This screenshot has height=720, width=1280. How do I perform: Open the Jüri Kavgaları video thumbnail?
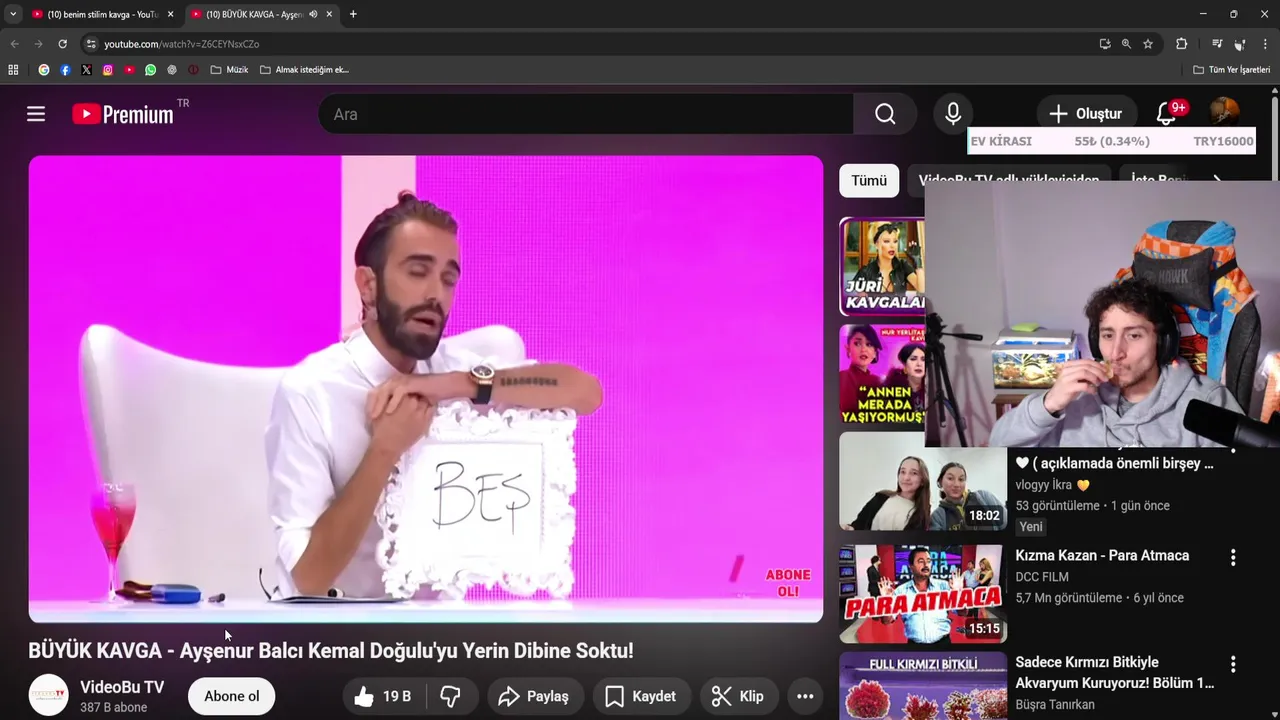(x=882, y=266)
